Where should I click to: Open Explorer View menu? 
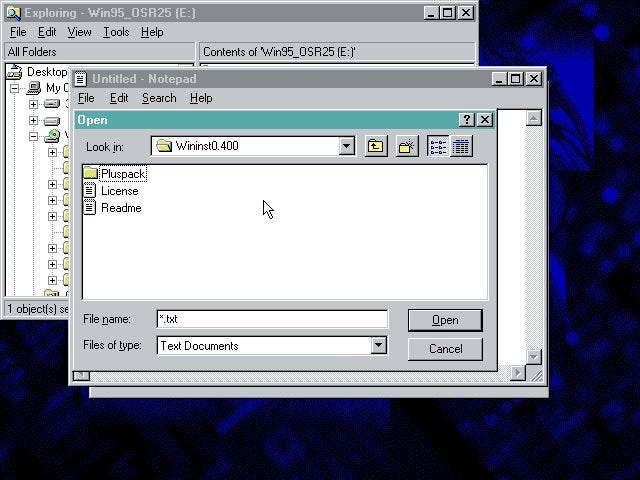tap(79, 32)
